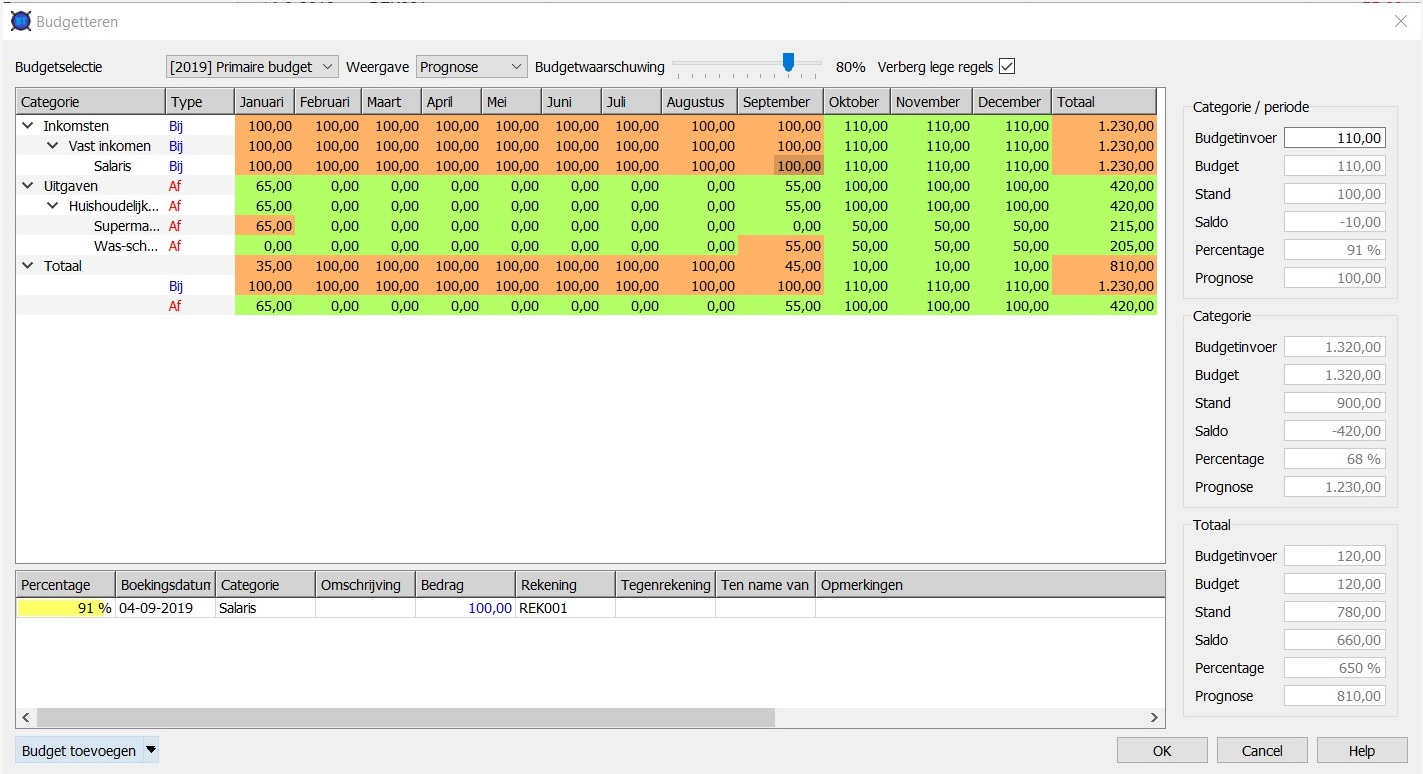Collapse the Vast inkomen subcategory
The image size is (1423, 774).
tap(53, 146)
